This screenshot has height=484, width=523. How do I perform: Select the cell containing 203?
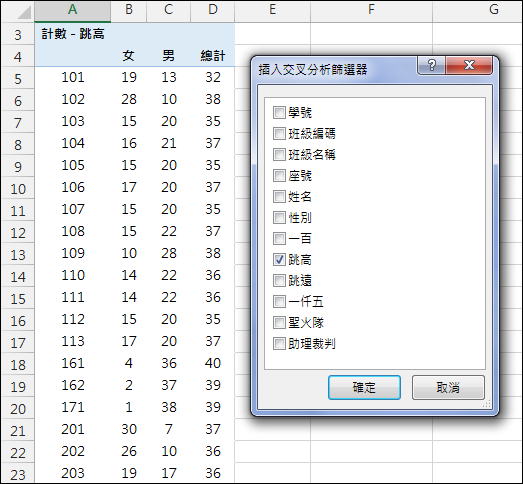coord(72,473)
